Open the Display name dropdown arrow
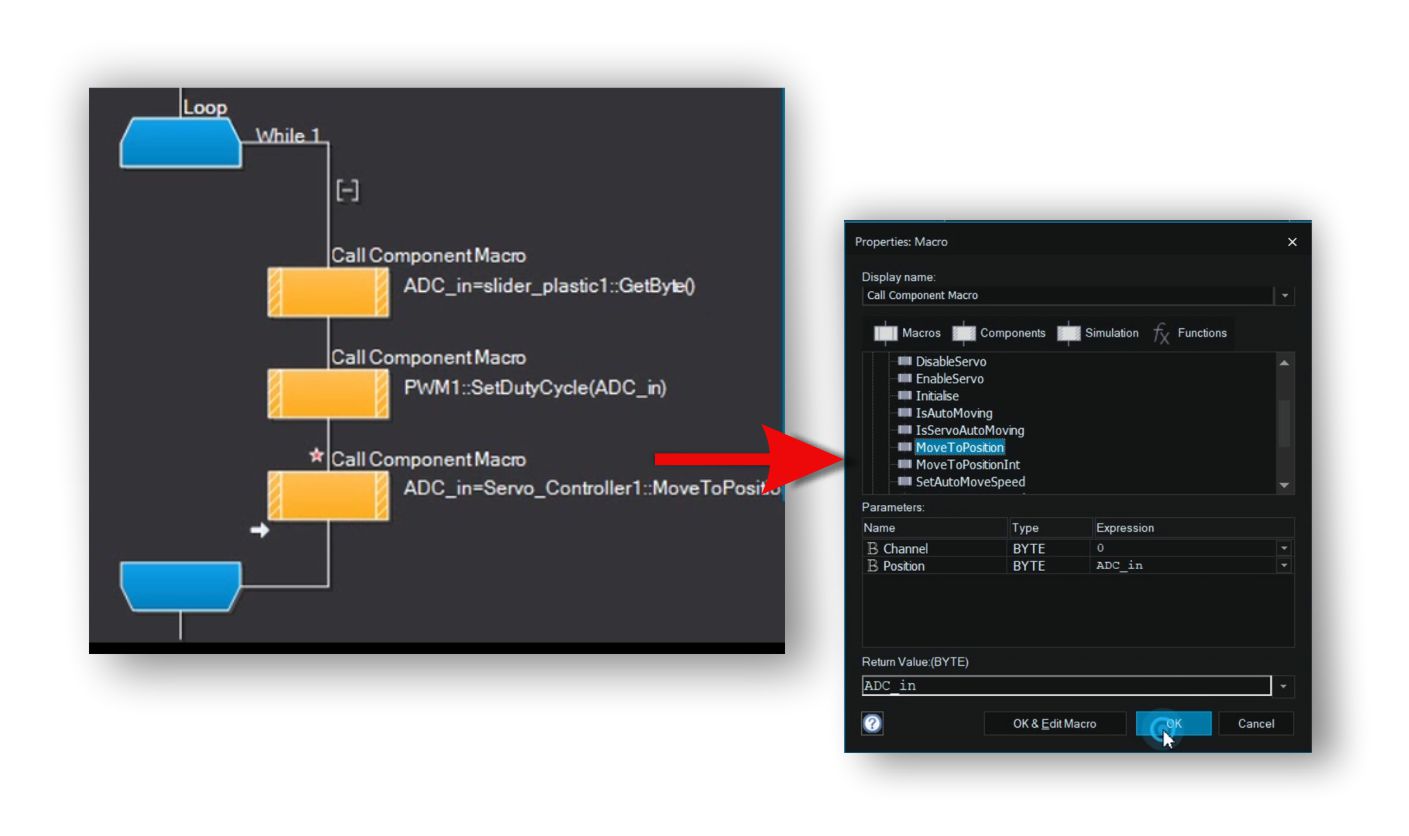The image size is (1409, 836). (x=1285, y=296)
